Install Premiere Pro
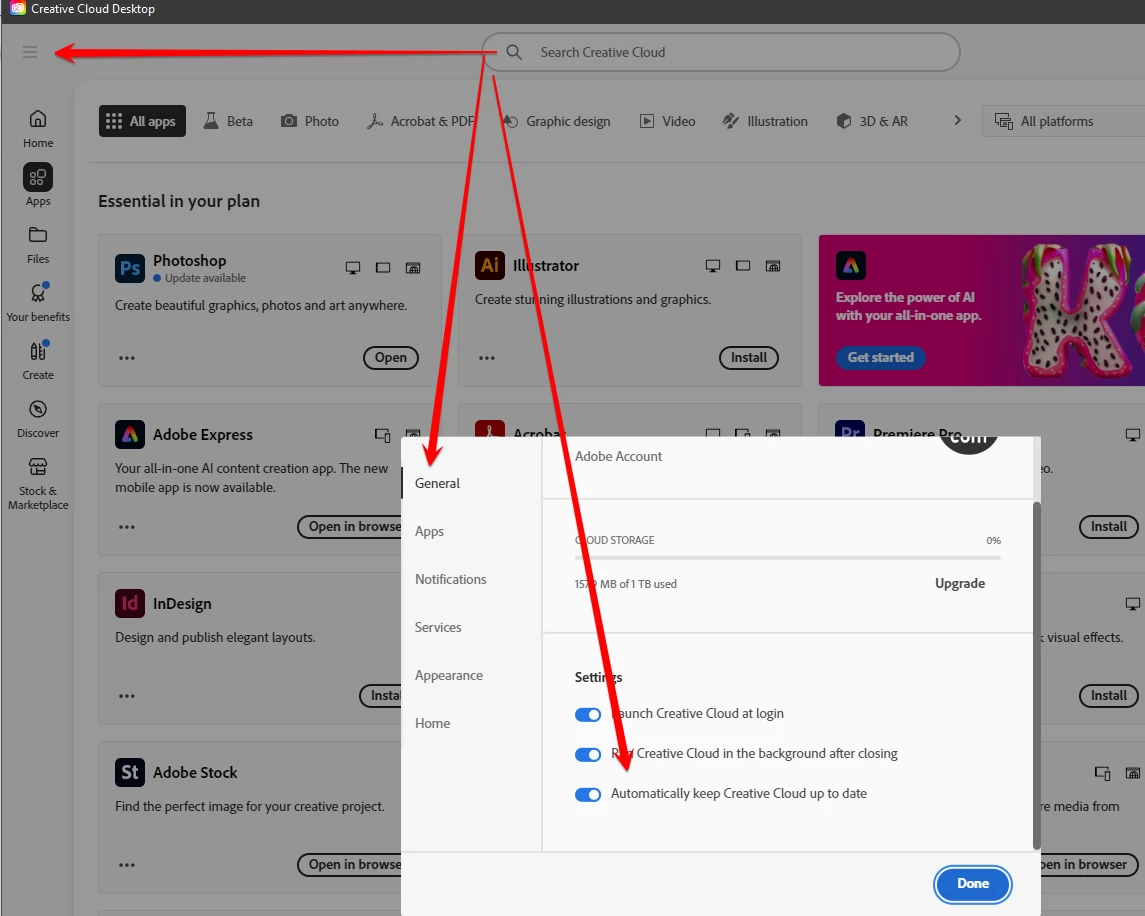This screenshot has height=916, width=1145. click(1108, 527)
